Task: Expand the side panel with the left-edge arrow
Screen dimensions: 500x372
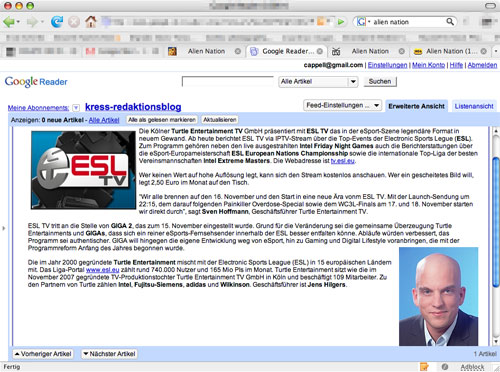Action: point(4,228)
